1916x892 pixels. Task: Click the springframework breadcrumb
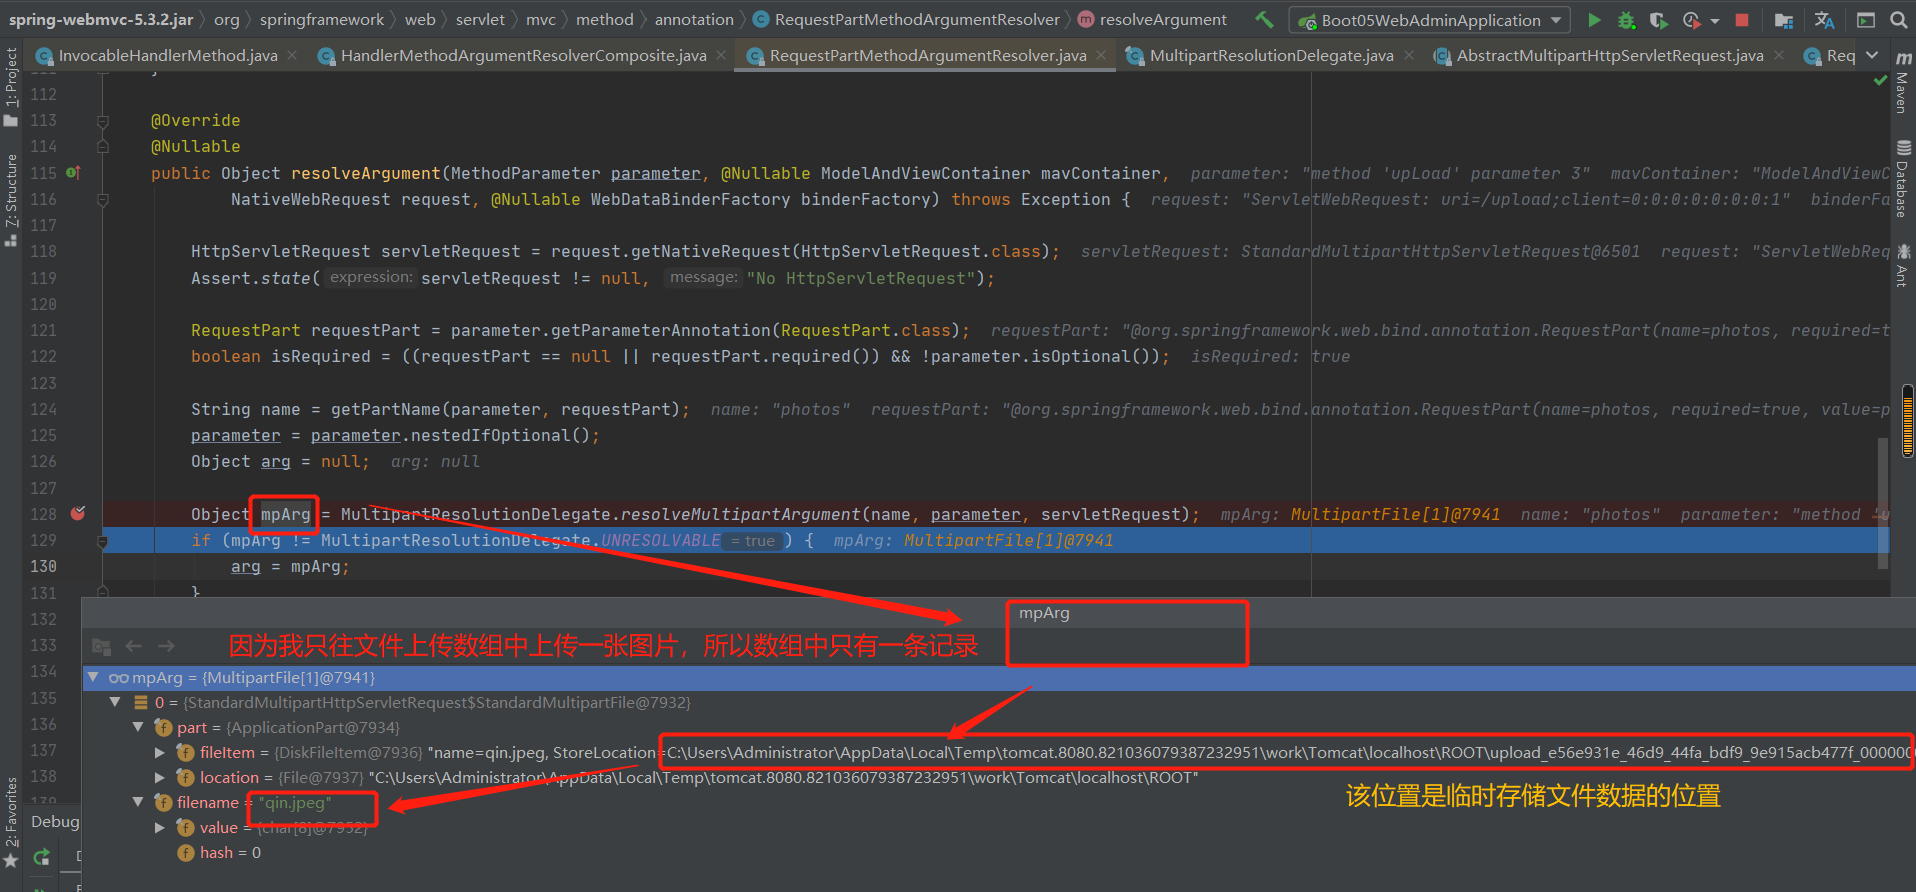pos(322,19)
